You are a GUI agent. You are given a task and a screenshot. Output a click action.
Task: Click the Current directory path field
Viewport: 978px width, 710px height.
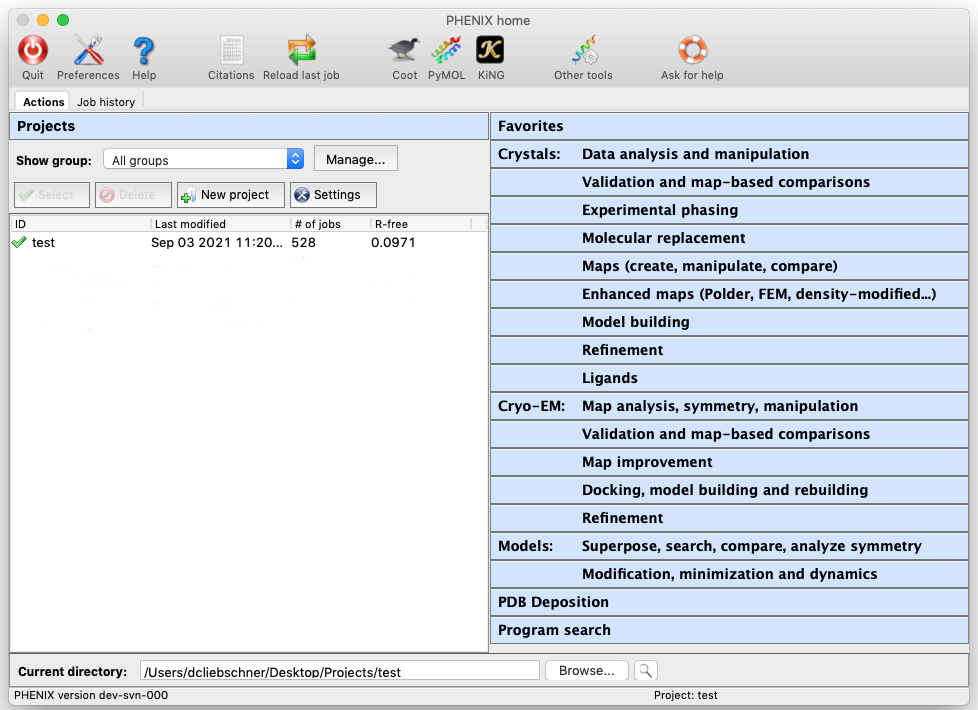[x=339, y=671]
